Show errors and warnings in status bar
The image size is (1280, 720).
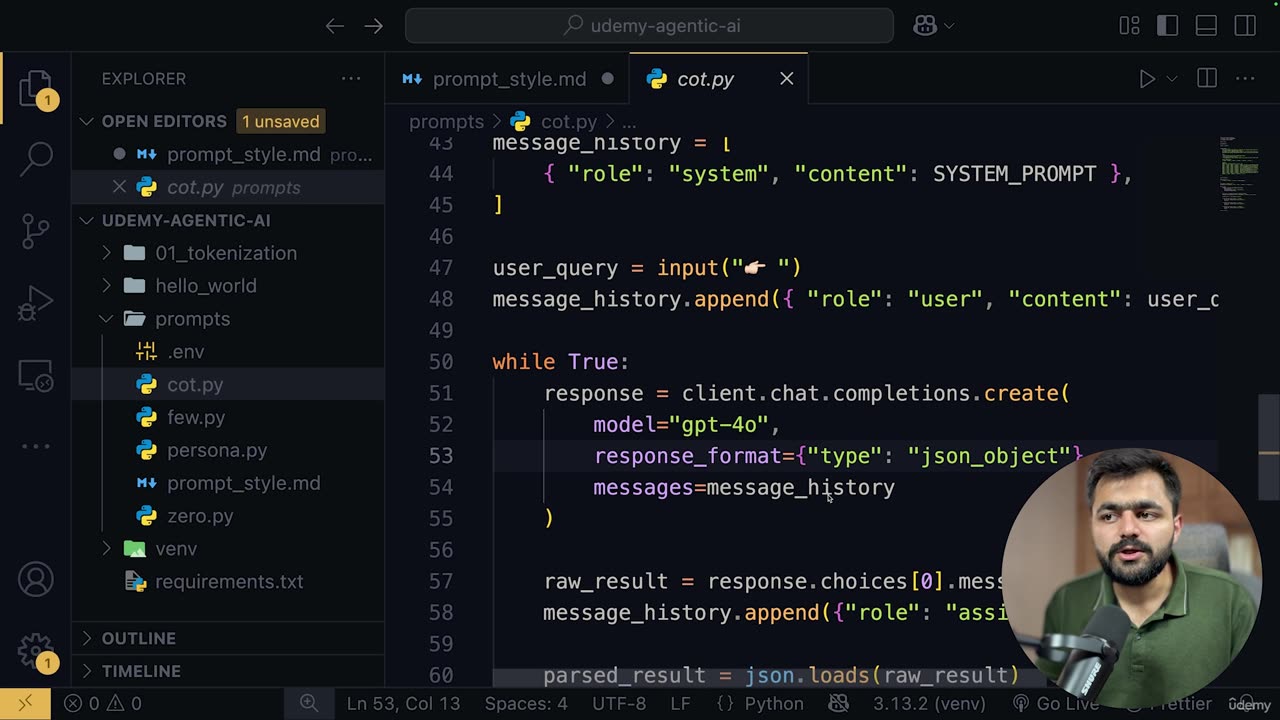[x=102, y=704]
